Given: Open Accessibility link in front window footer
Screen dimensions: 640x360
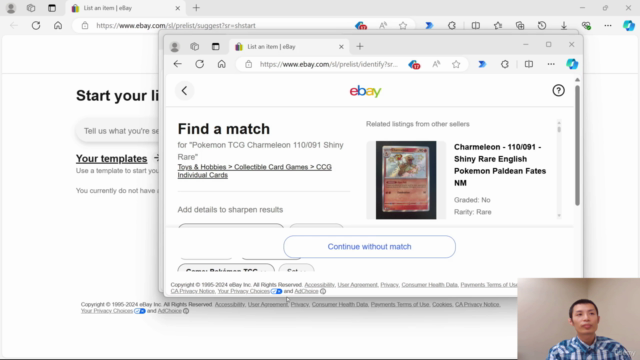Looking at the screenshot, I should pos(320,284).
